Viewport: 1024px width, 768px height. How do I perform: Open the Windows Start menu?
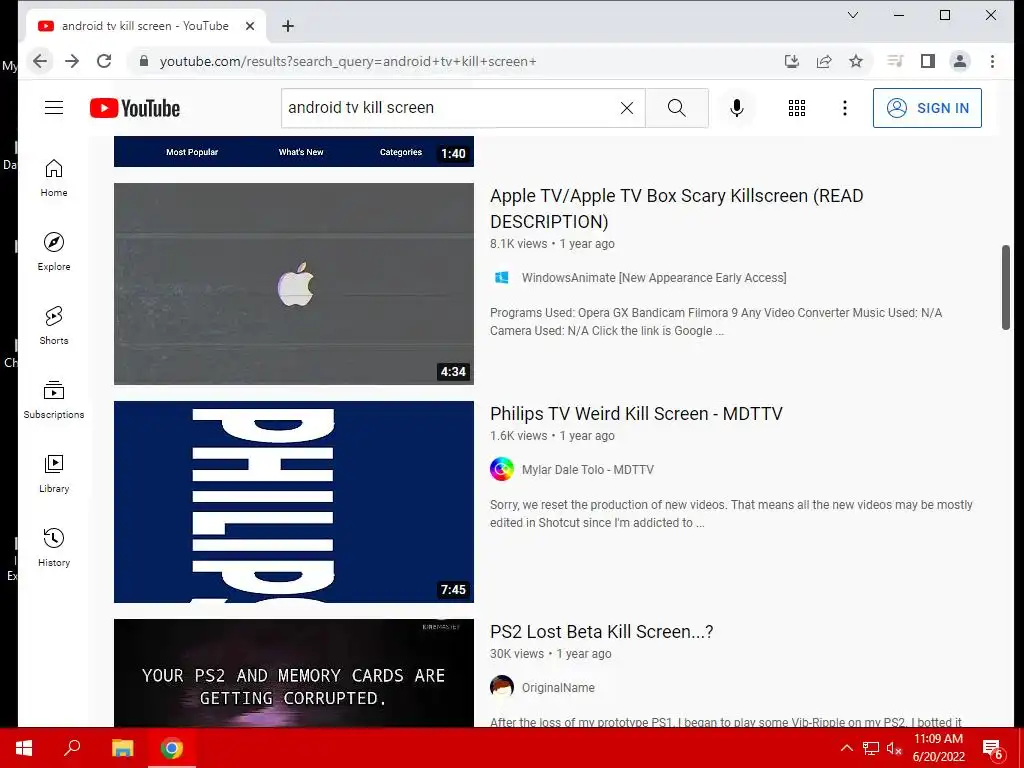click(24, 748)
